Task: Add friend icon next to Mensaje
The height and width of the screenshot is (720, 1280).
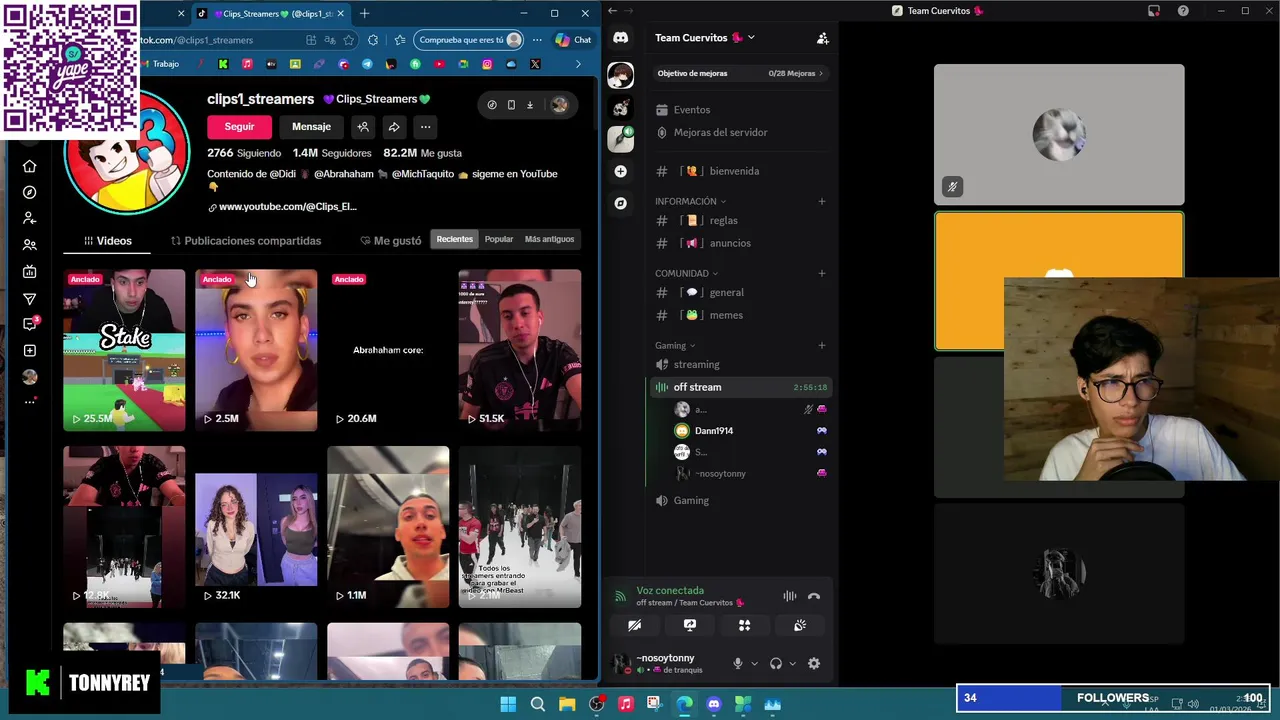Action: (x=363, y=127)
